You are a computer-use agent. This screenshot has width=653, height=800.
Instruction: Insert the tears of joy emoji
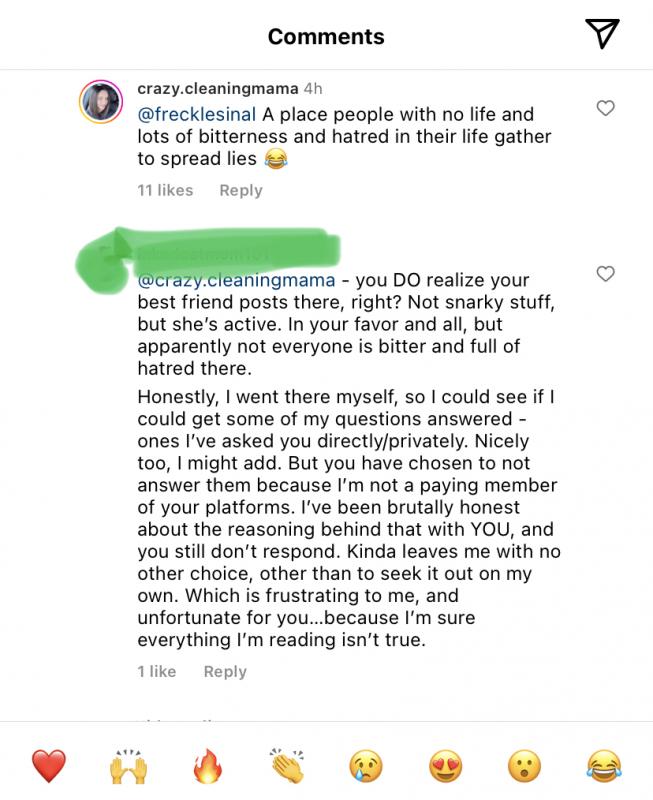[x=605, y=768]
